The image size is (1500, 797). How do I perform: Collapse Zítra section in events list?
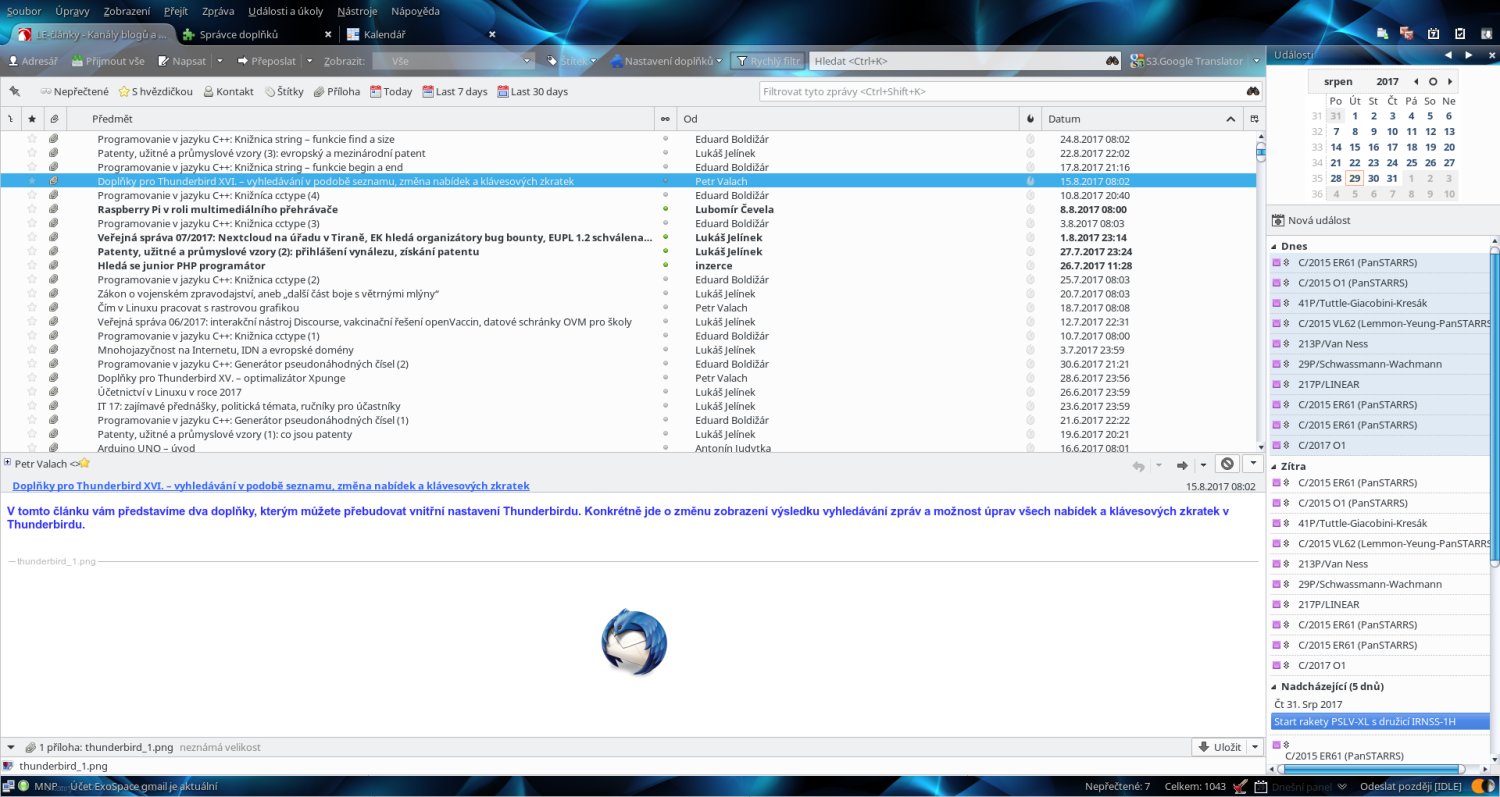pos(1274,466)
